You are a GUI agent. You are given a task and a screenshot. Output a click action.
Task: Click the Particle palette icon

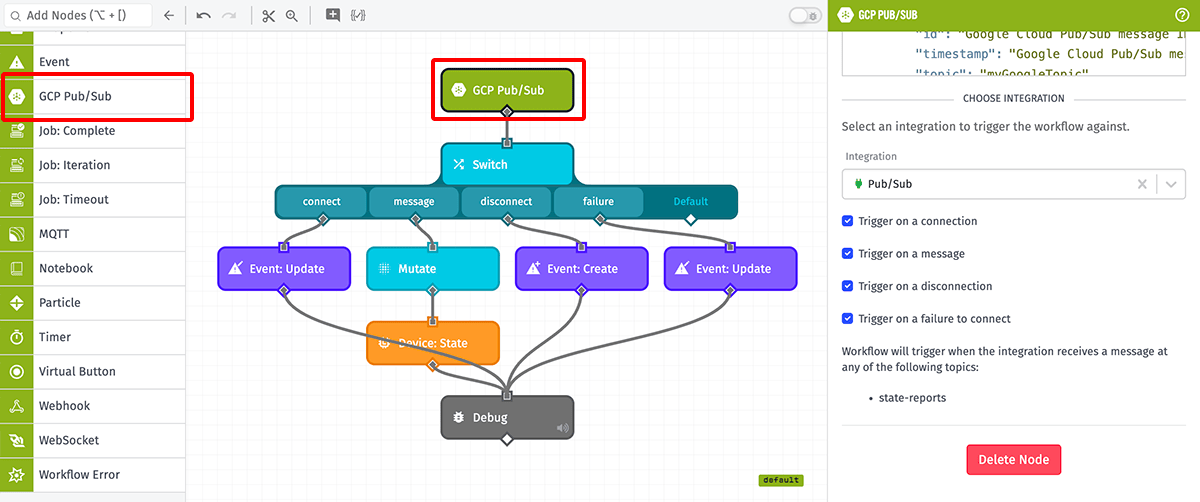click(x=16, y=302)
